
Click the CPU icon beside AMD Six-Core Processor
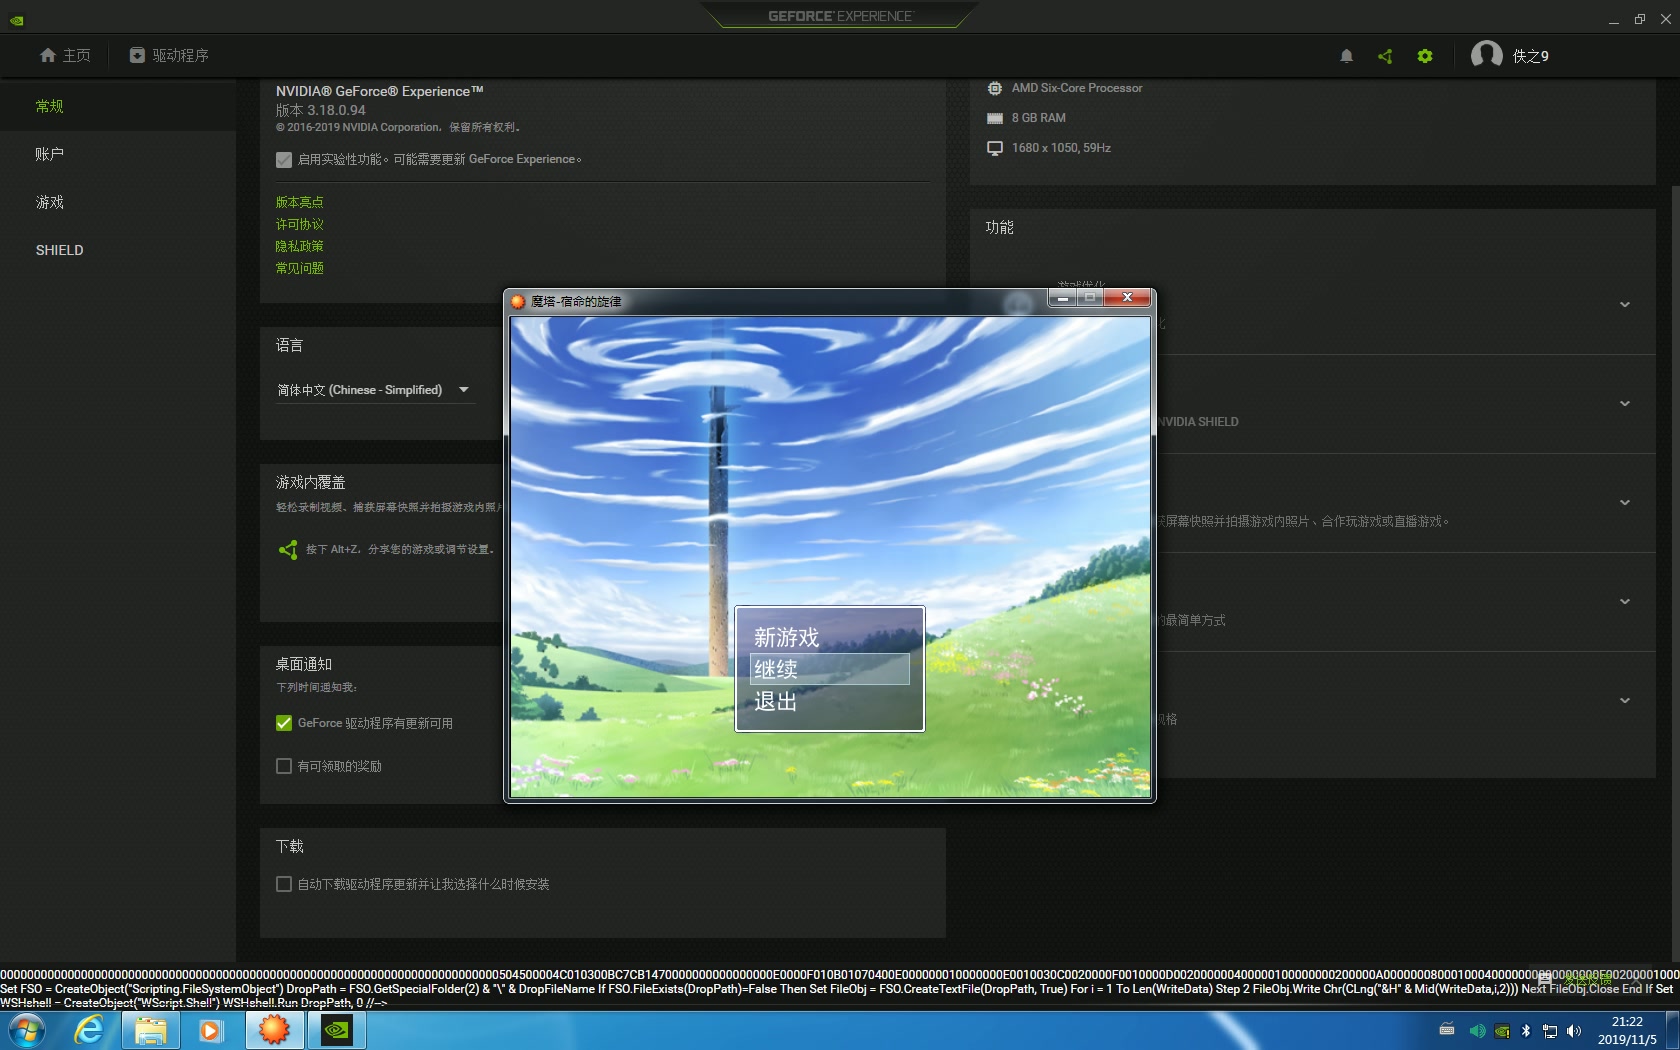click(x=995, y=88)
